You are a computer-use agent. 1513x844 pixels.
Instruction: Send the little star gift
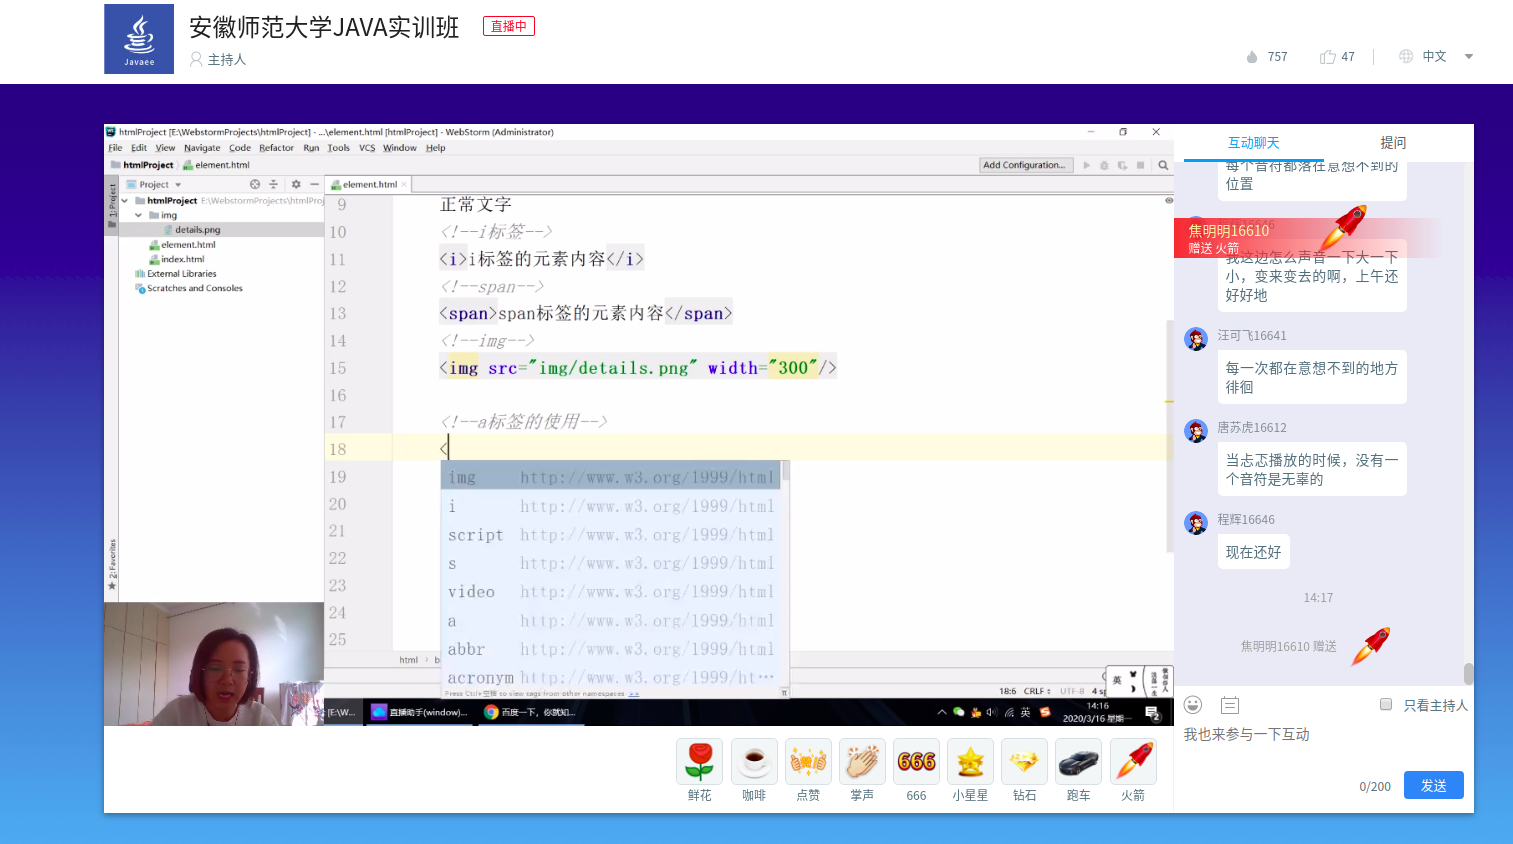point(970,762)
